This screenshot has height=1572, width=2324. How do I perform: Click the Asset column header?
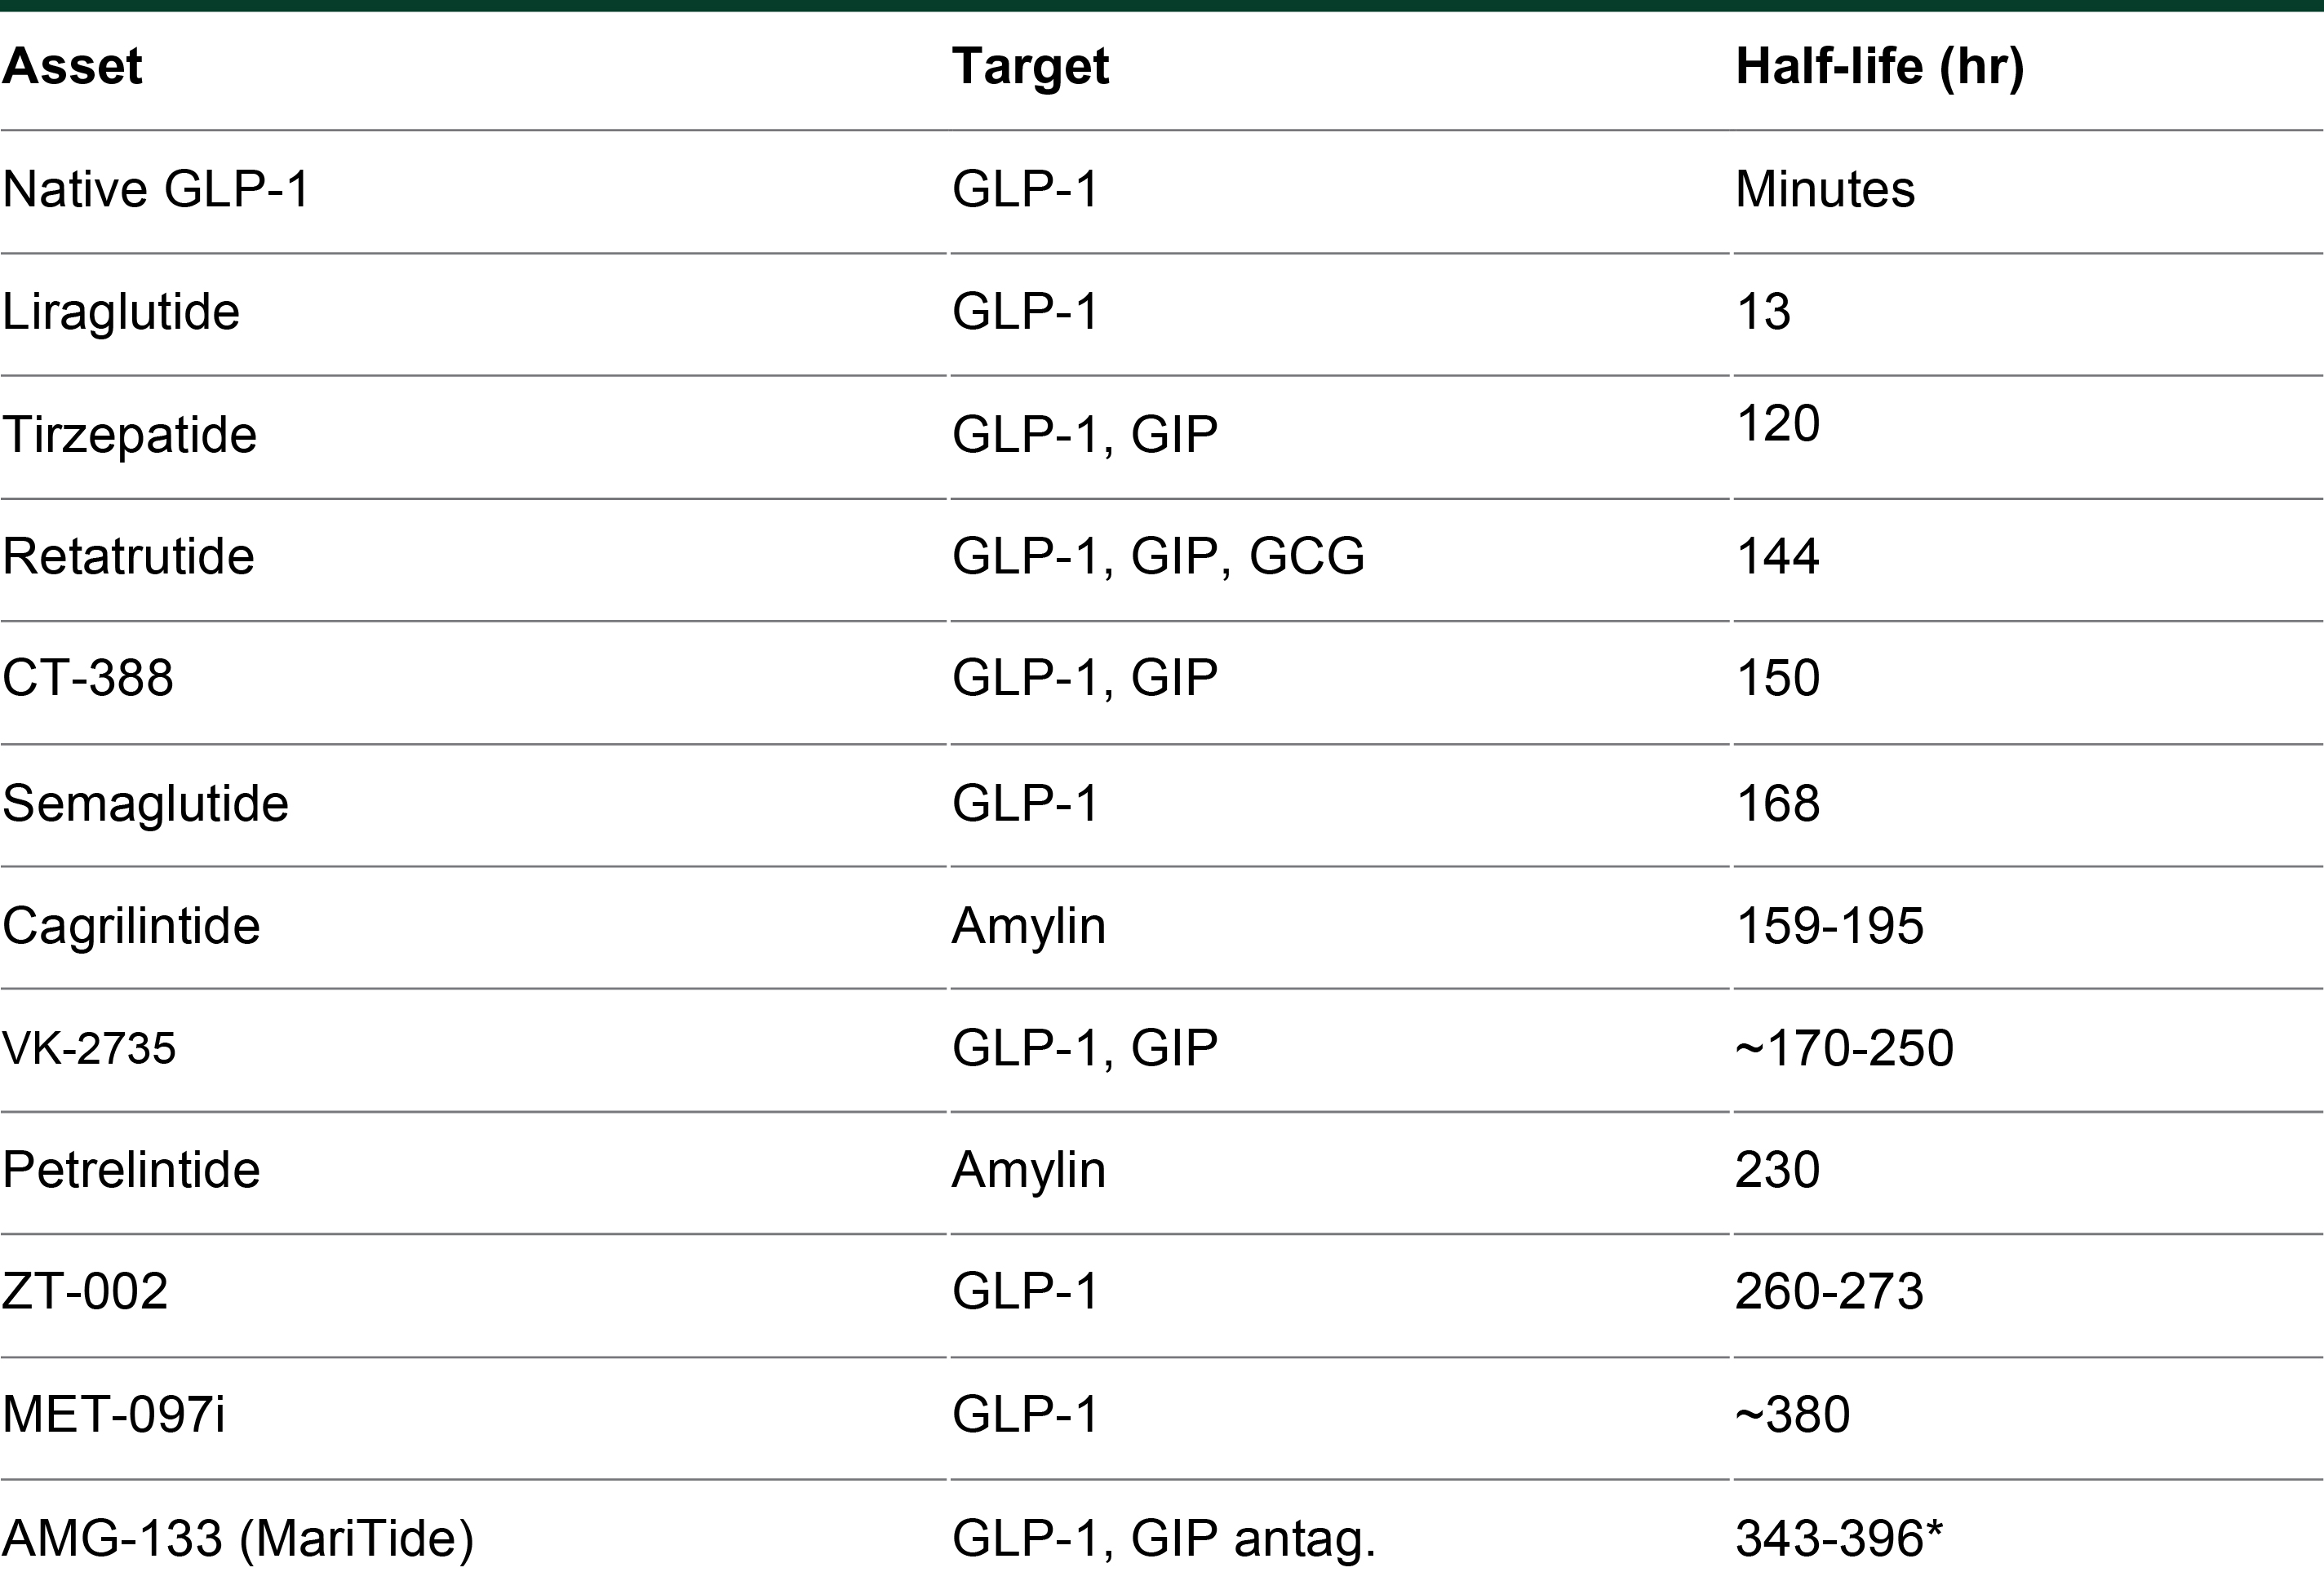pos(72,67)
